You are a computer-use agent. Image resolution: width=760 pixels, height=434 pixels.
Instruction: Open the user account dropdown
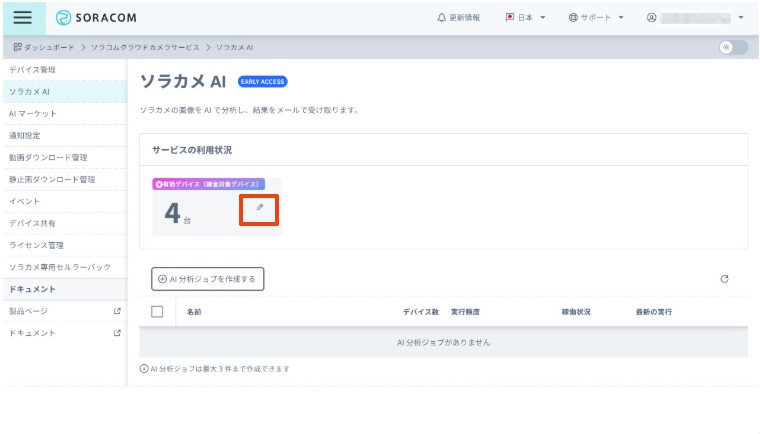695,17
